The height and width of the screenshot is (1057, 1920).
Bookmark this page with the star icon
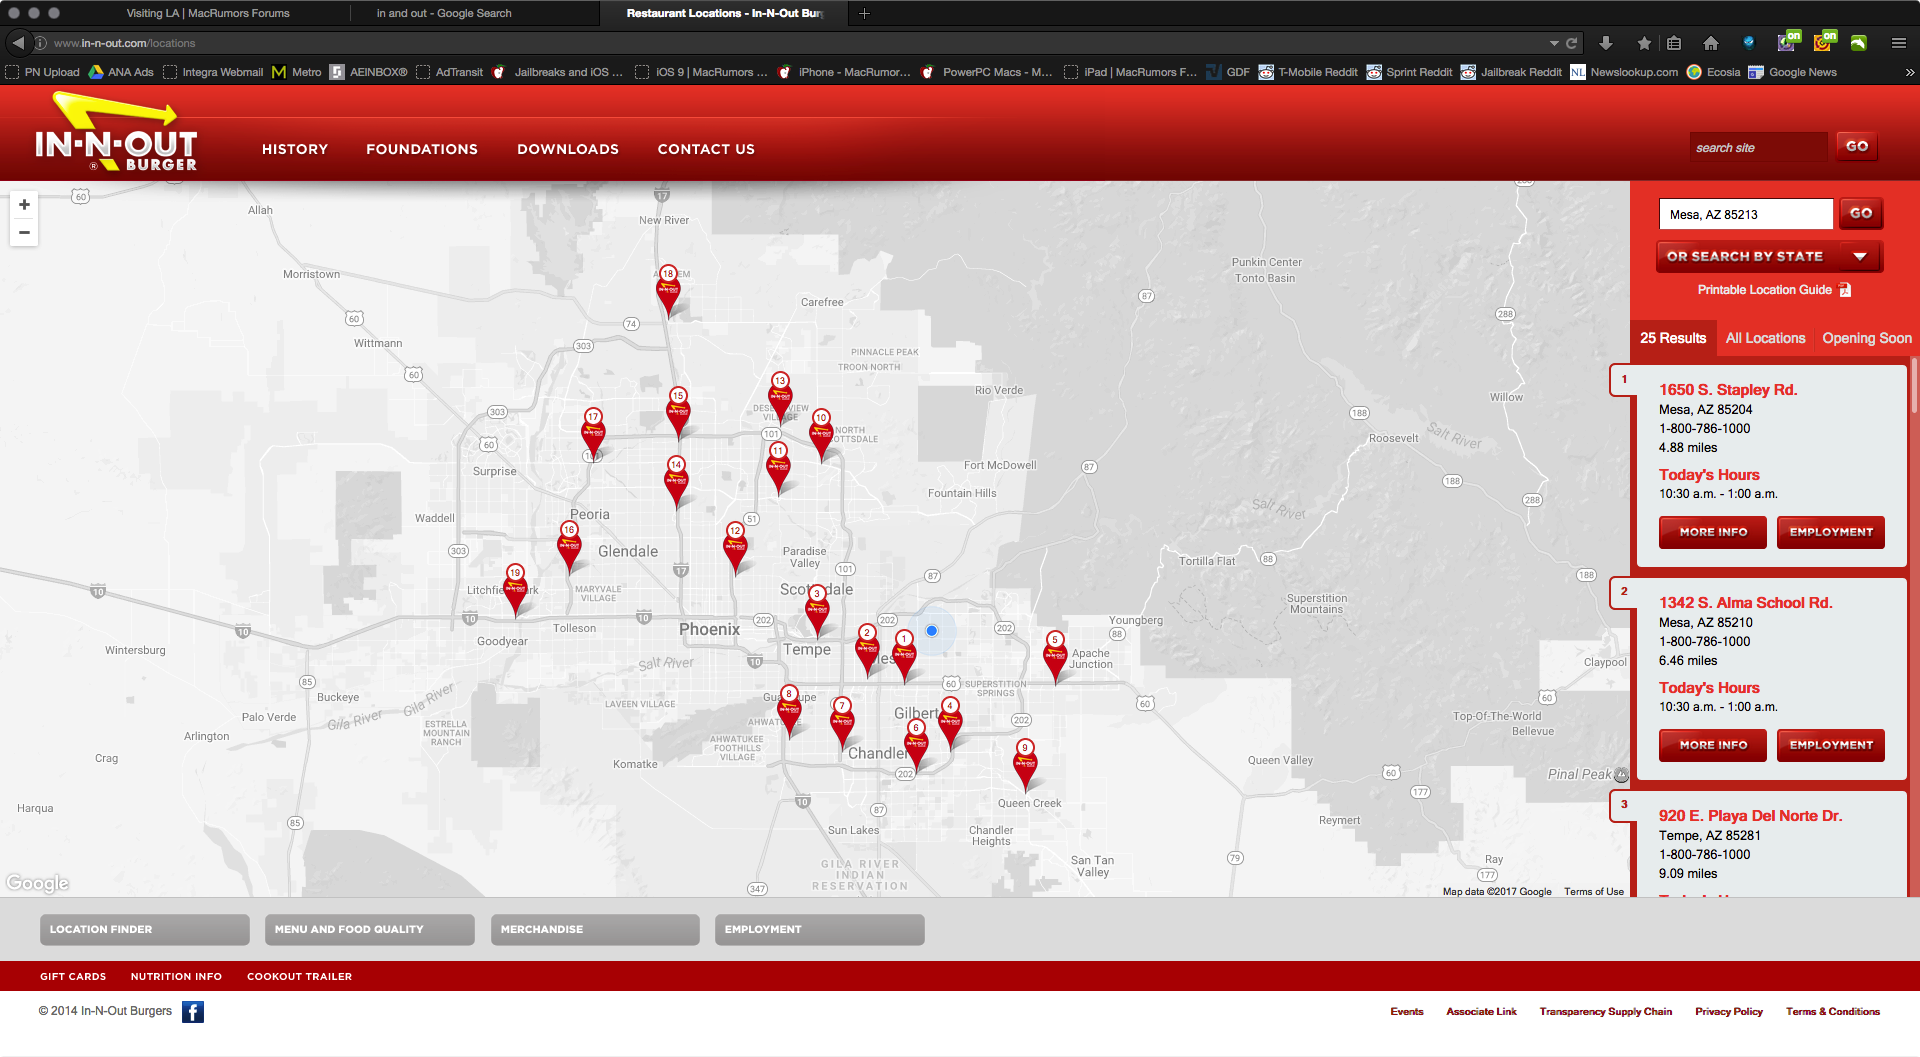click(1644, 43)
